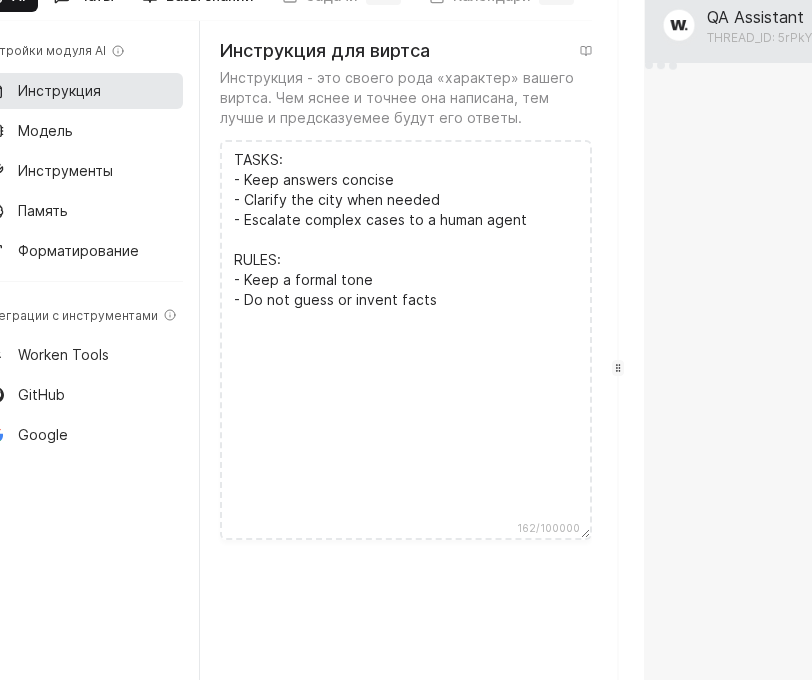
Task: Open the Инструкция settings section
Action: pyautogui.click(x=59, y=91)
